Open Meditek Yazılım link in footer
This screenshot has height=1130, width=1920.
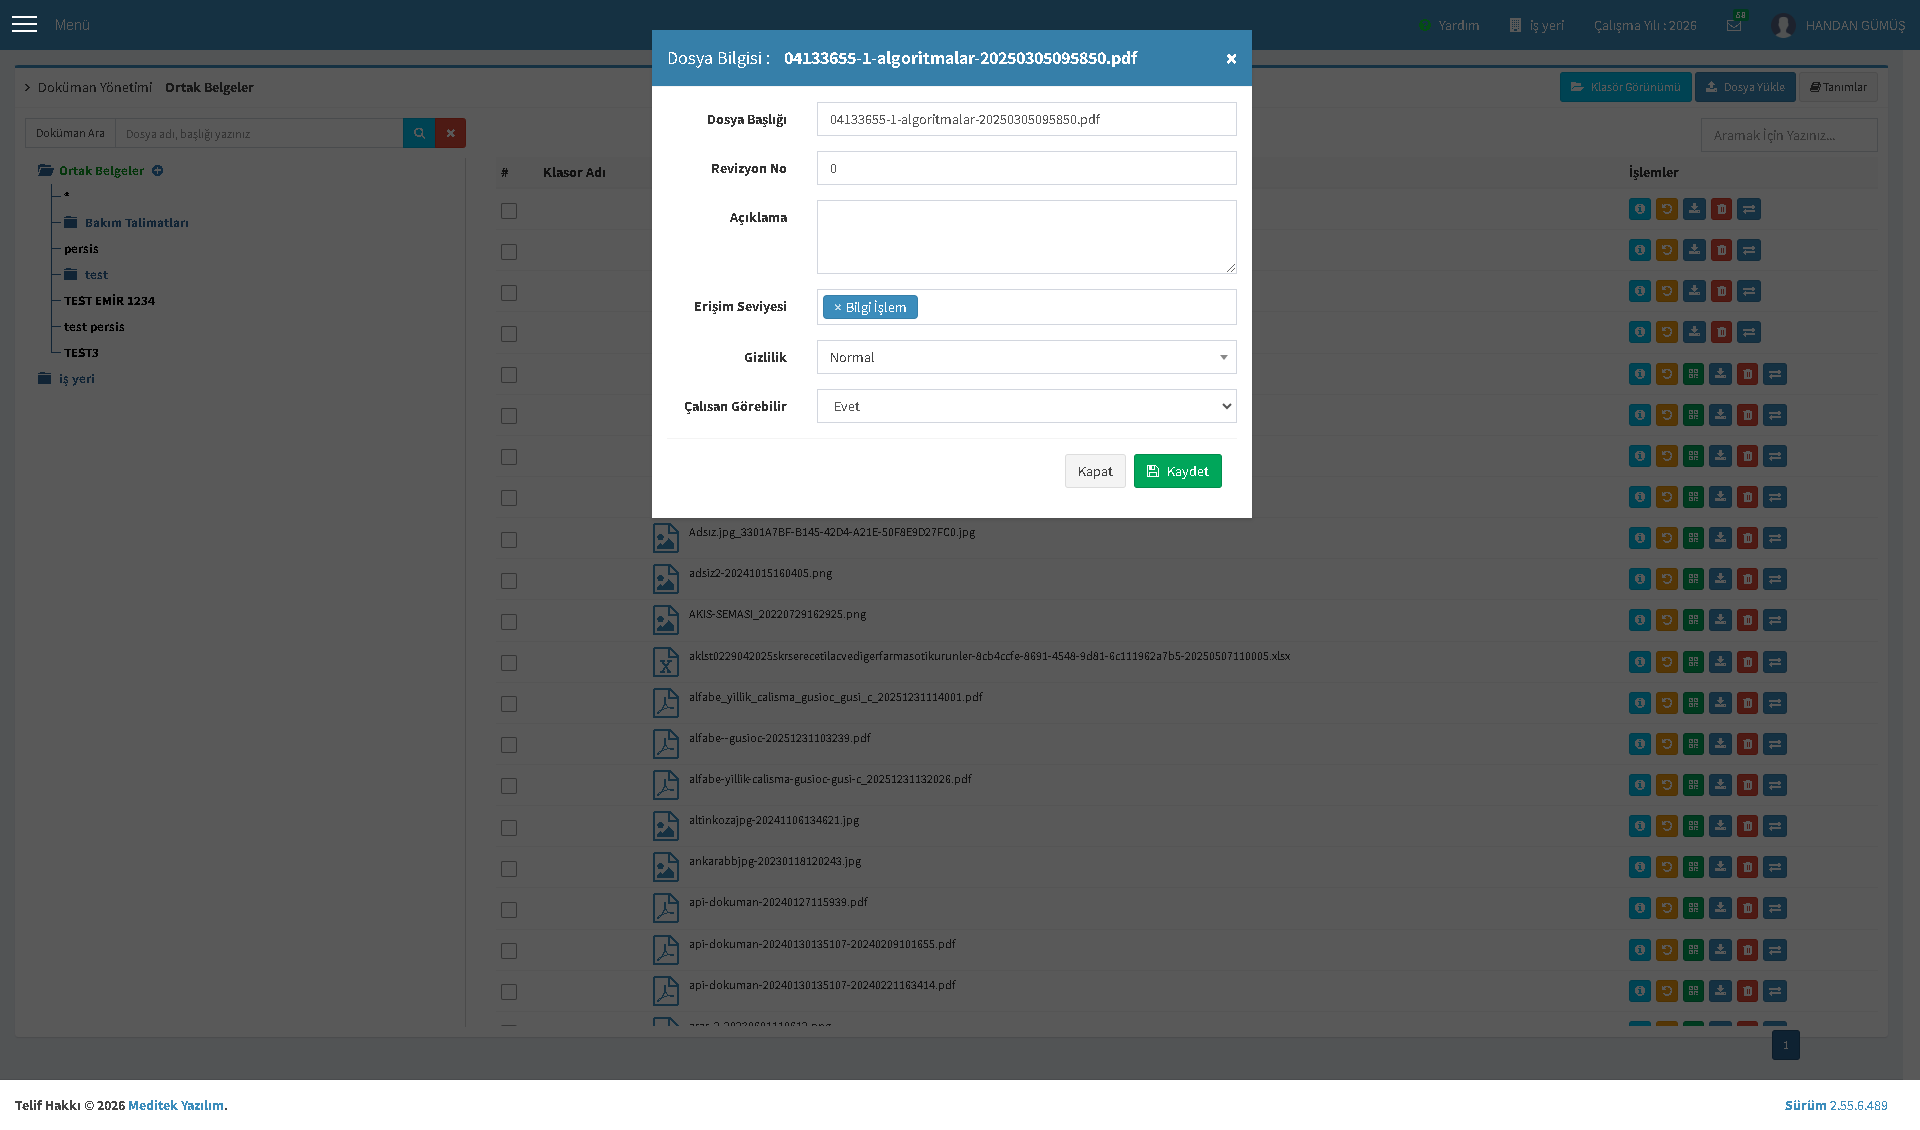pyautogui.click(x=176, y=1105)
